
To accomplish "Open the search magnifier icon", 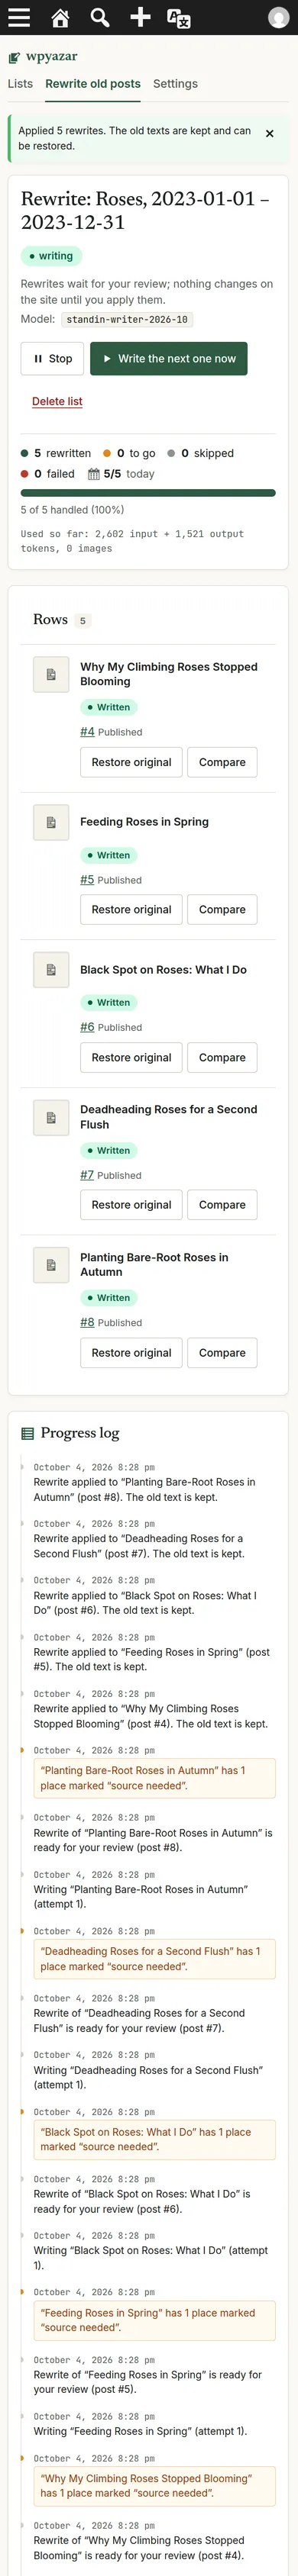I will pyautogui.click(x=100, y=17).
